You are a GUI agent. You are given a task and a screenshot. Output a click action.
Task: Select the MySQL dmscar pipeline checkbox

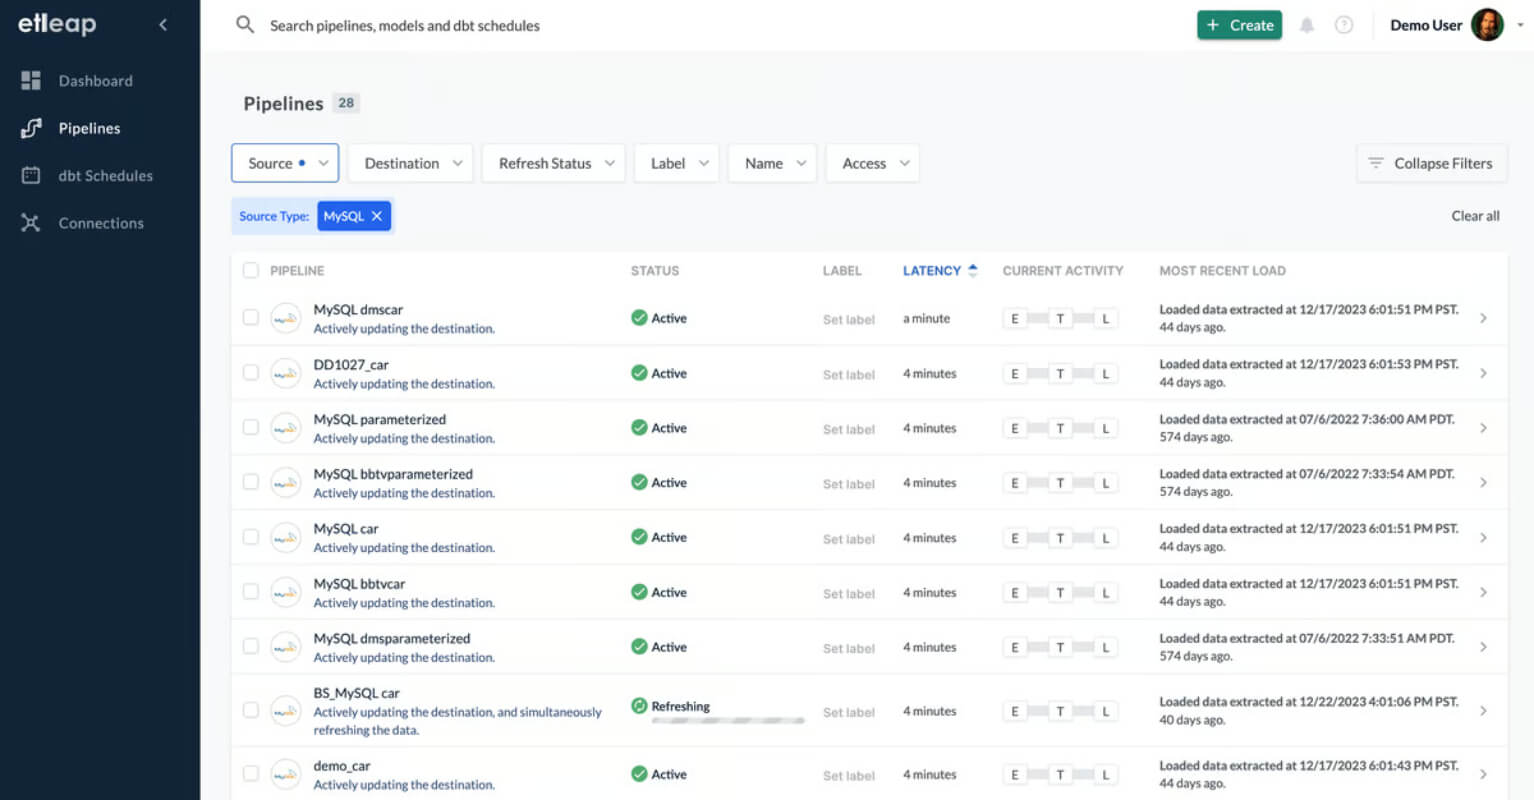tap(251, 318)
